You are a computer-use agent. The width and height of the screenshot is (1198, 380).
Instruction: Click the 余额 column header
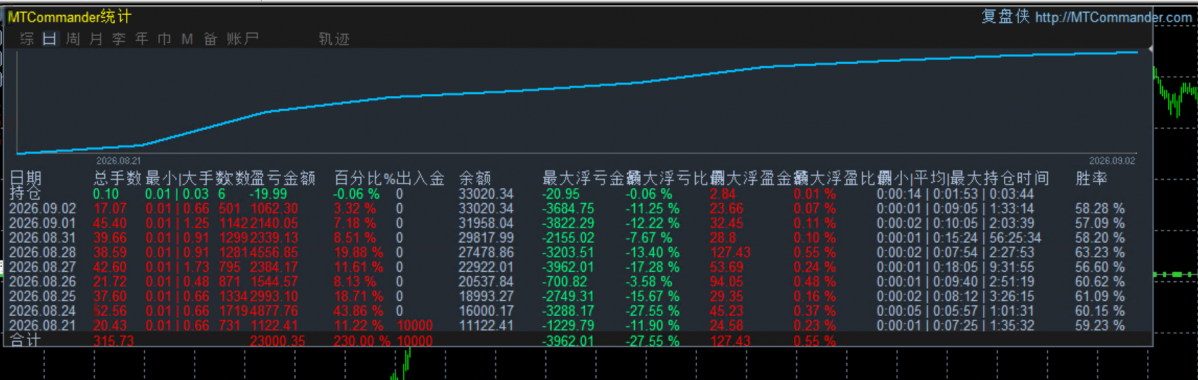(475, 179)
